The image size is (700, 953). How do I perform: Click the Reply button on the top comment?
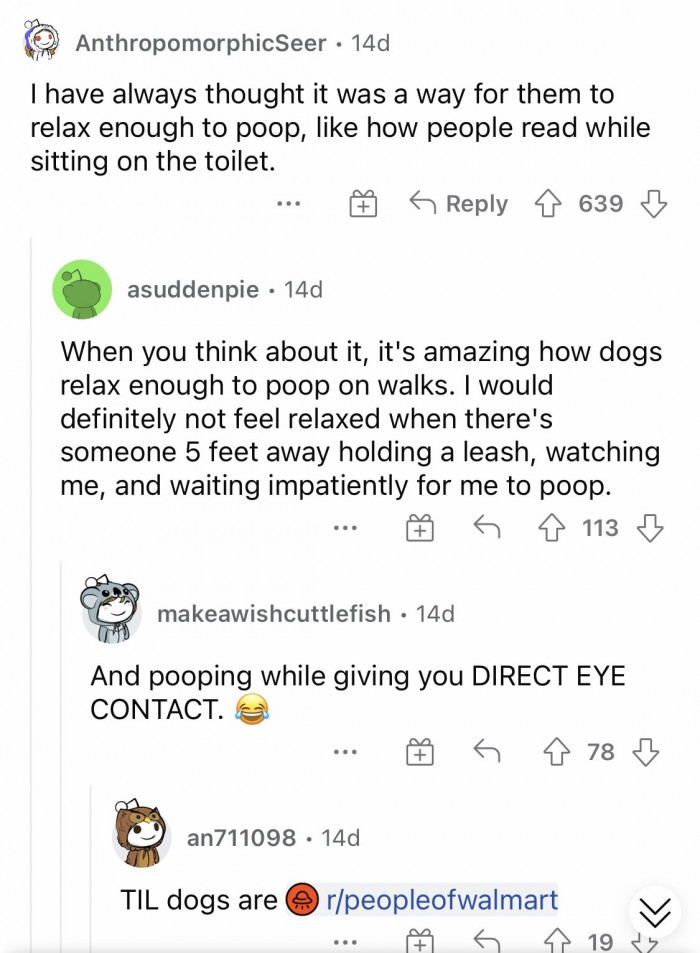coord(456,203)
